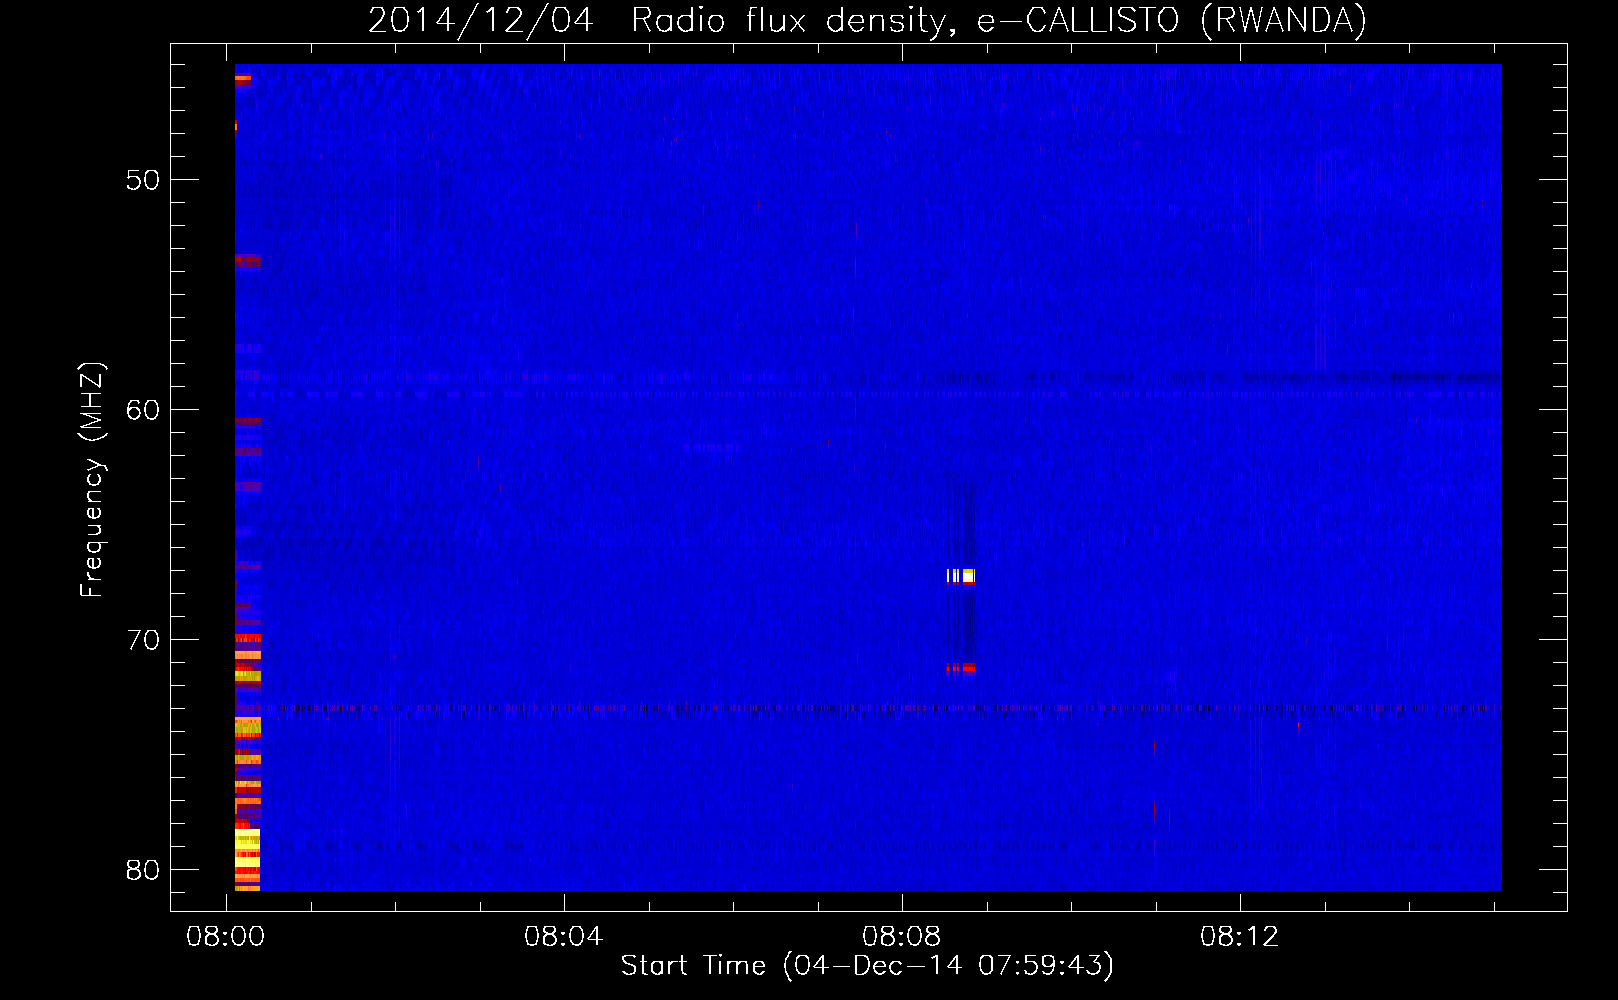
Task: Click the bright white burst near 67 MHz
Action: pos(961,576)
